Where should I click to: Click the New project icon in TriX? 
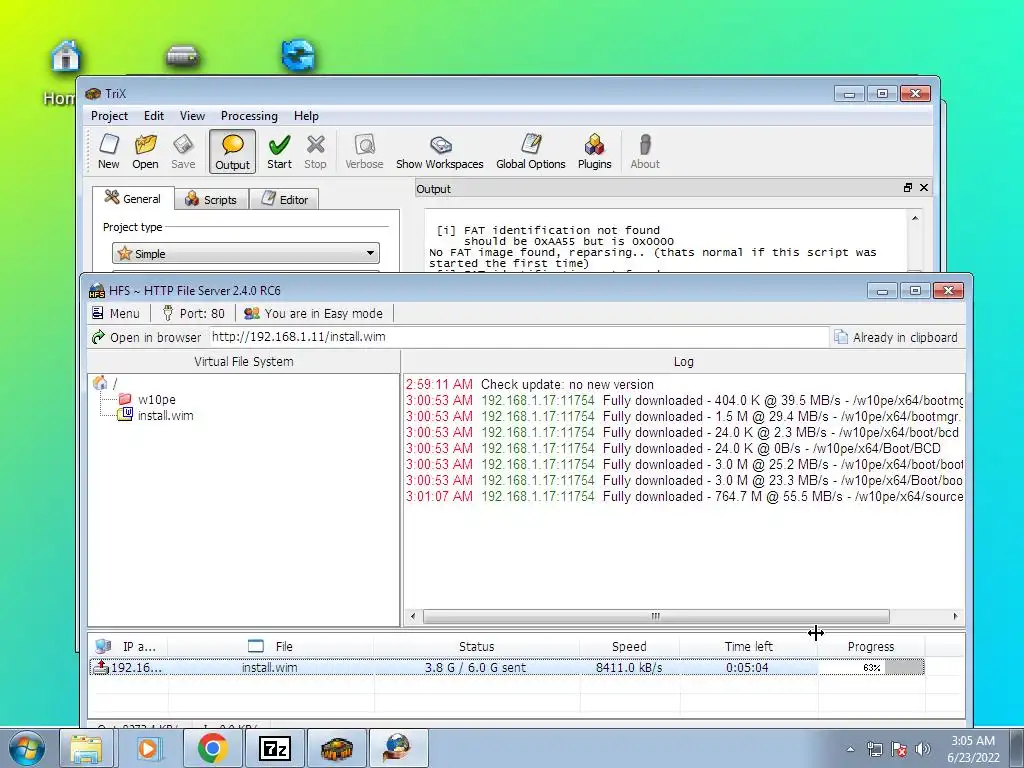point(108,152)
